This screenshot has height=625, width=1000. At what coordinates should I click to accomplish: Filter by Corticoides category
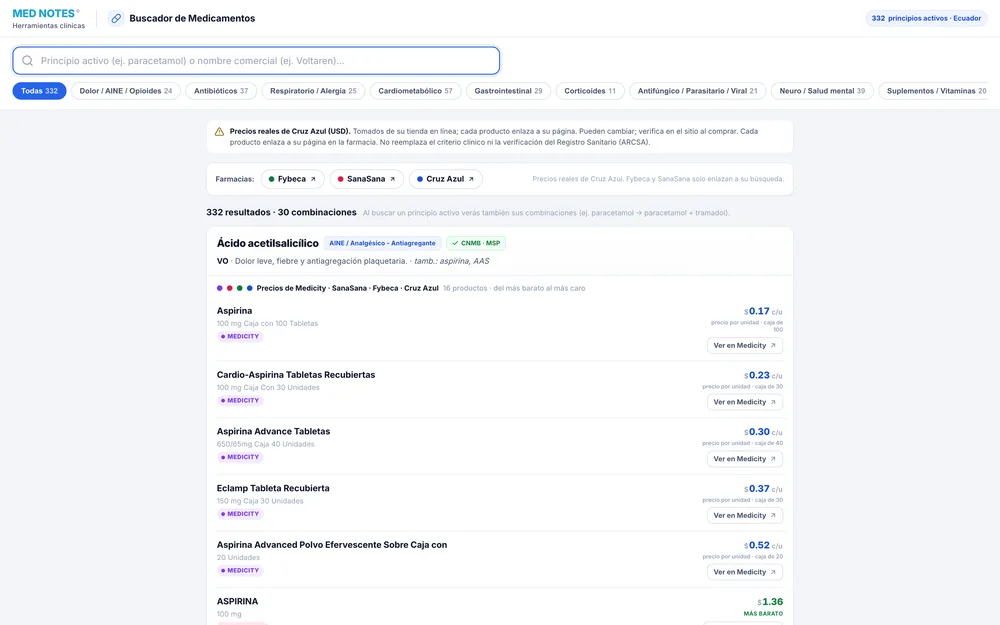click(x=590, y=91)
